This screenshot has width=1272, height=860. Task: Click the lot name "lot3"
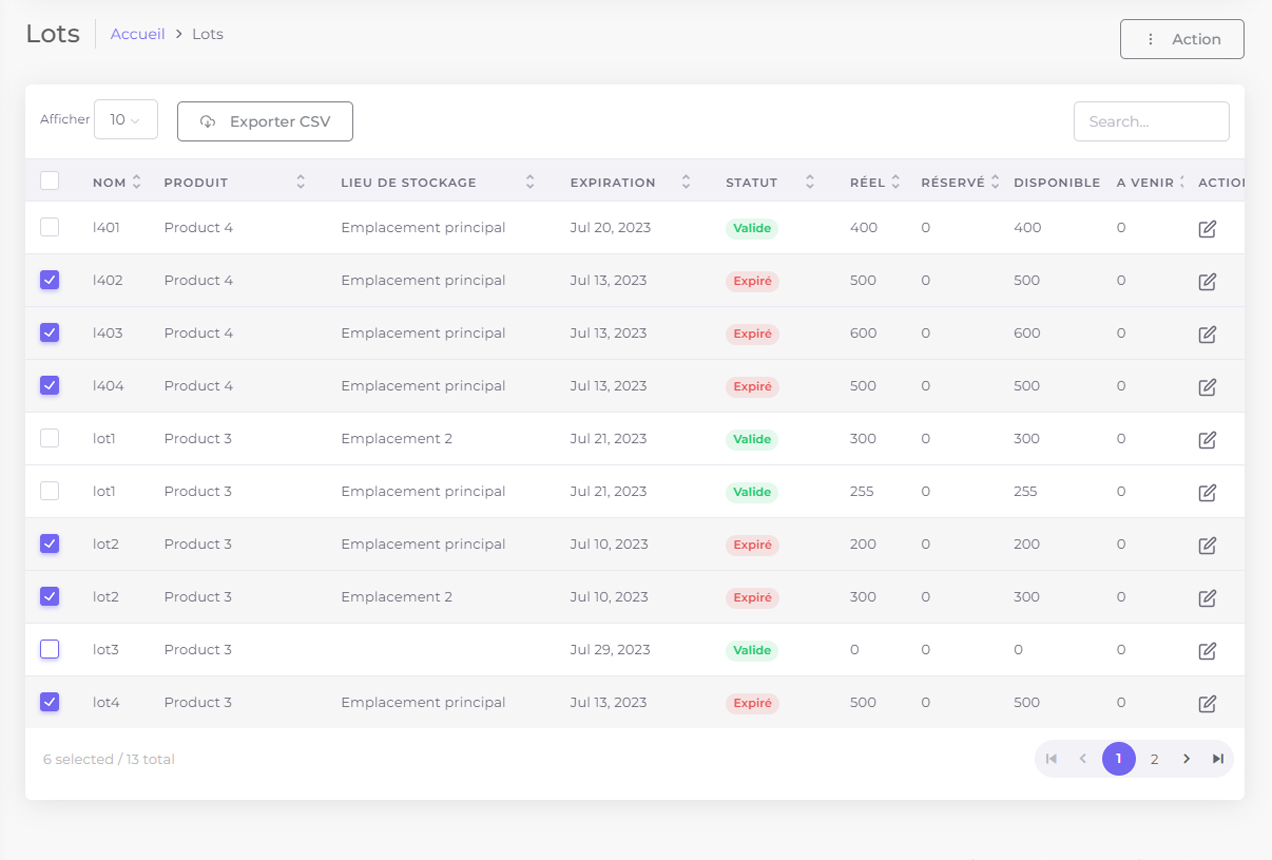click(x=106, y=650)
